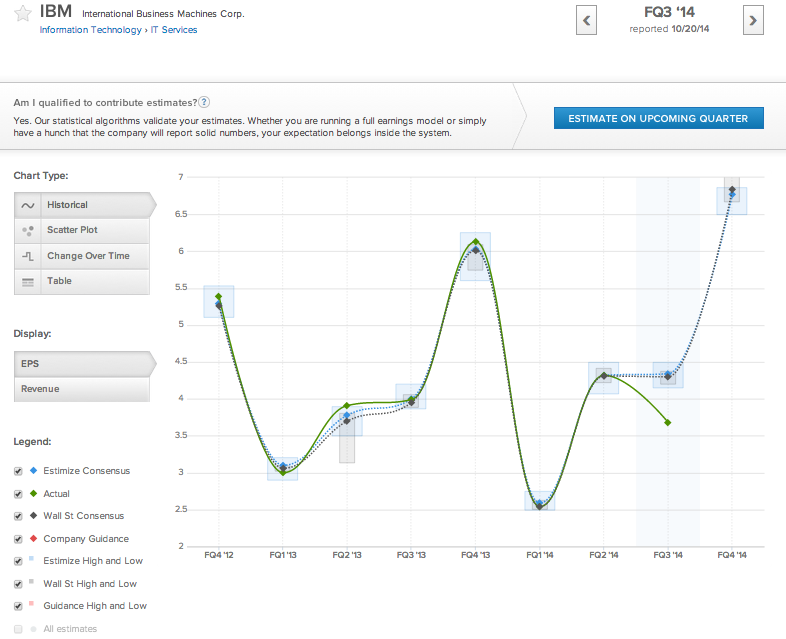Viewport: 786px width, 639px height.
Task: Toggle the Actual legend checkbox
Action: coord(18,494)
